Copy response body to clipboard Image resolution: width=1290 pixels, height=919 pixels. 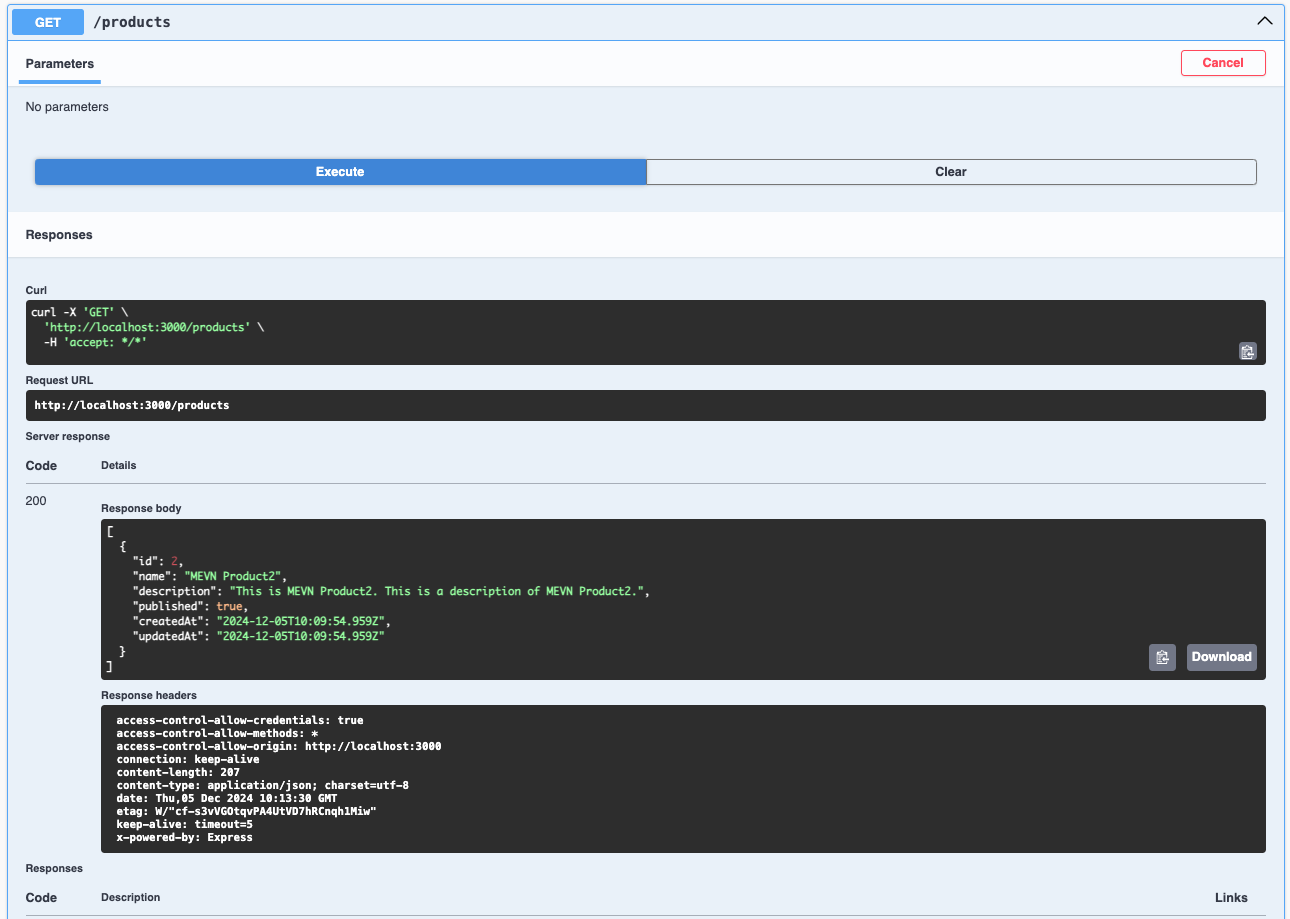tap(1162, 657)
